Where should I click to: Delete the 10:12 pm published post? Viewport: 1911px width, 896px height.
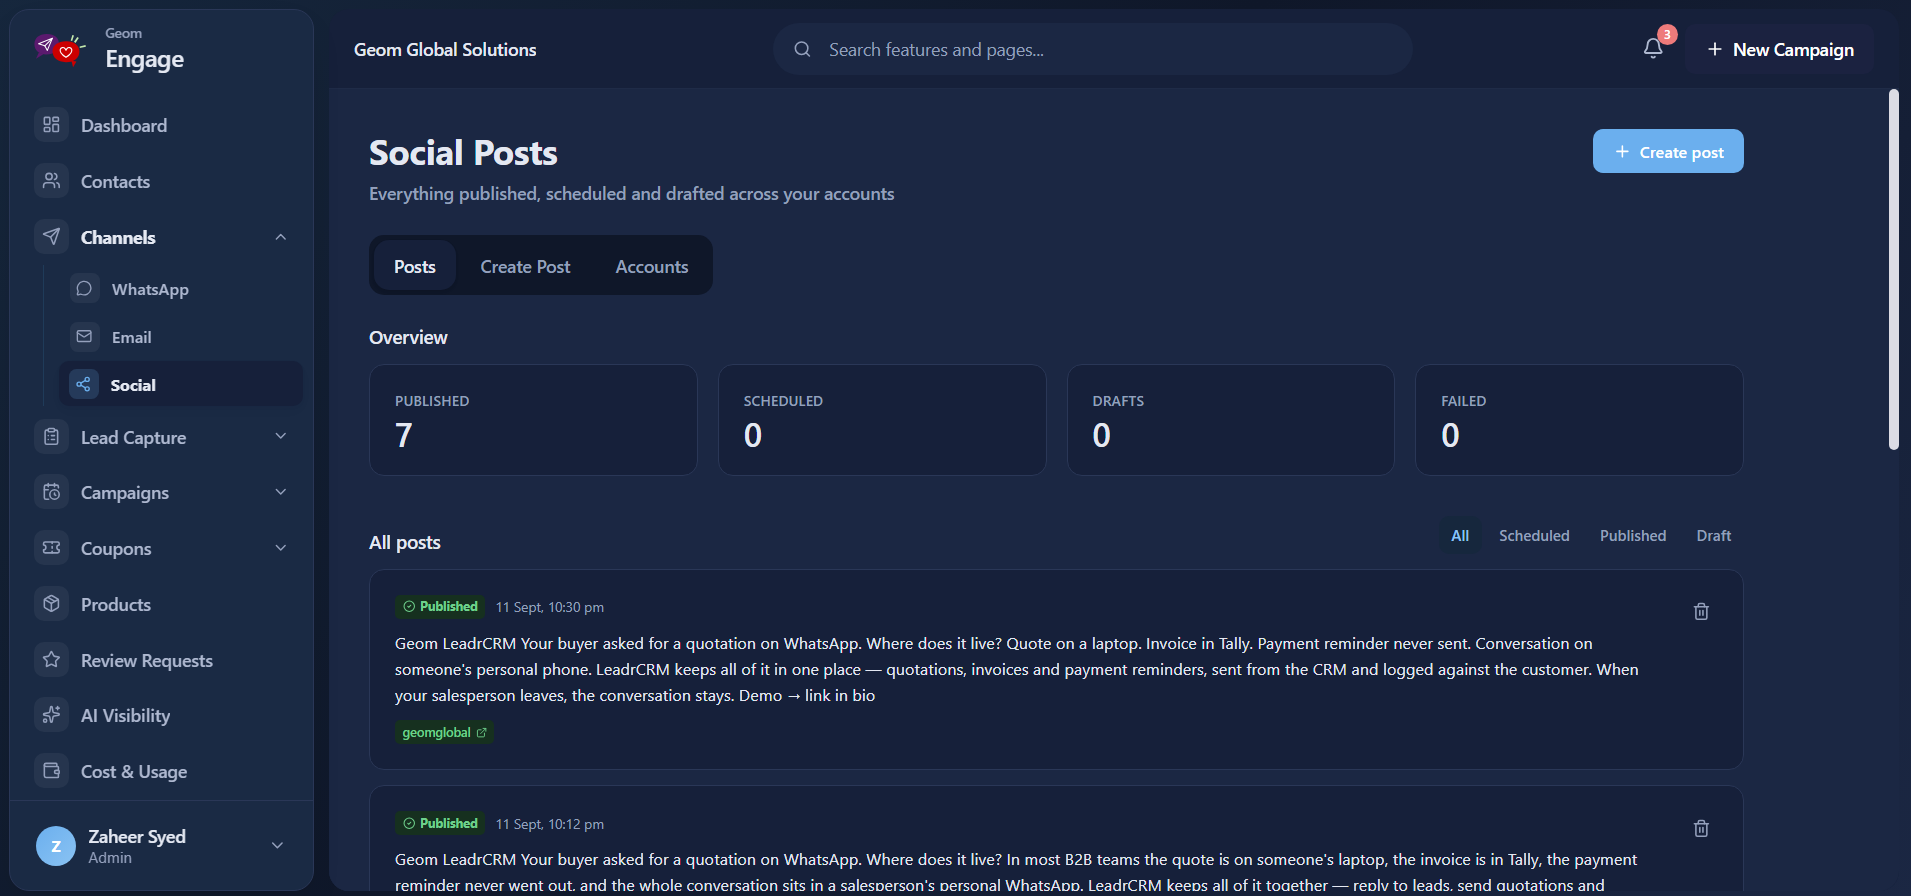[1701, 828]
